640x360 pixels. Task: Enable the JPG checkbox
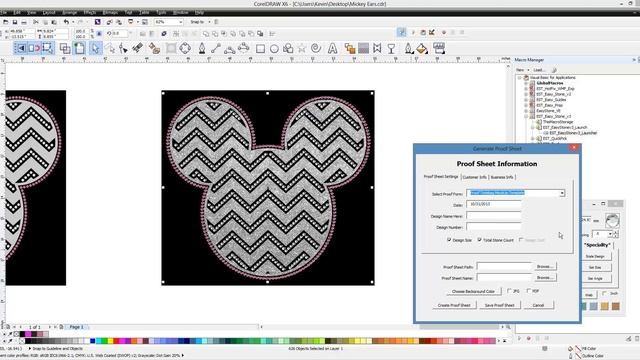coord(509,291)
